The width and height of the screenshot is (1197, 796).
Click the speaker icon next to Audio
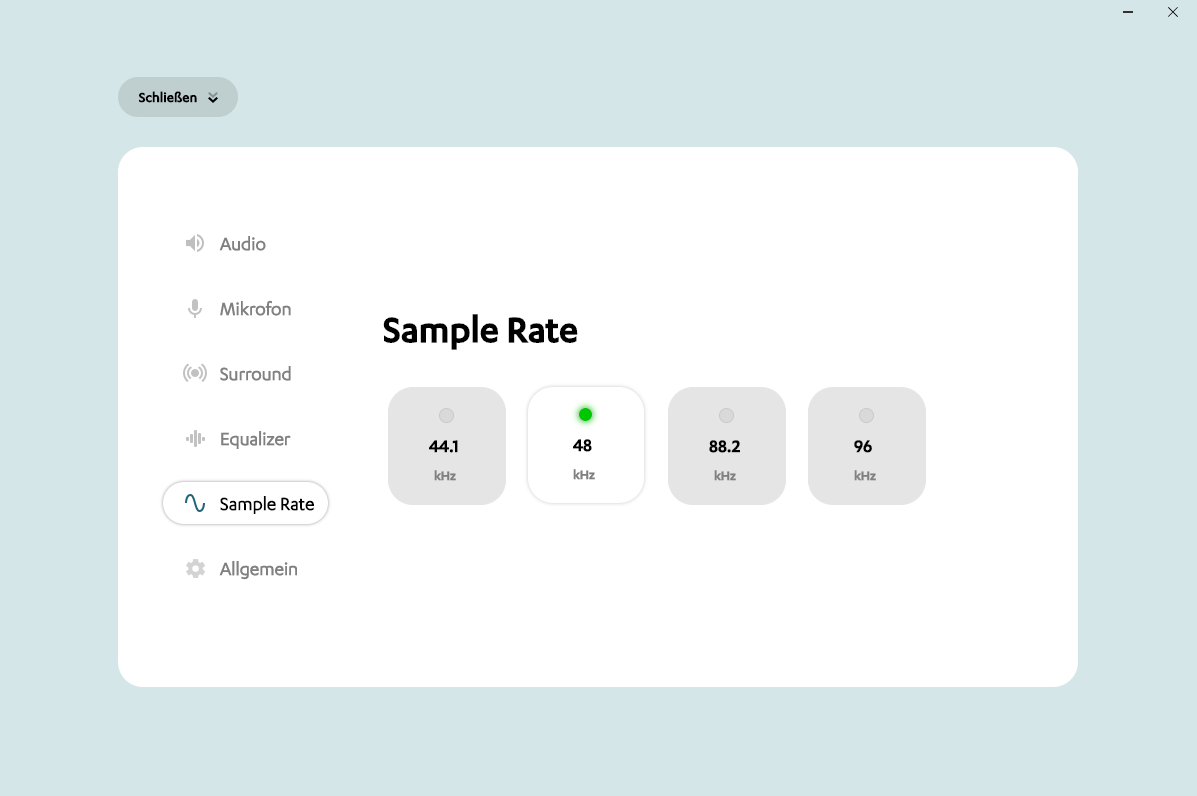[195, 243]
